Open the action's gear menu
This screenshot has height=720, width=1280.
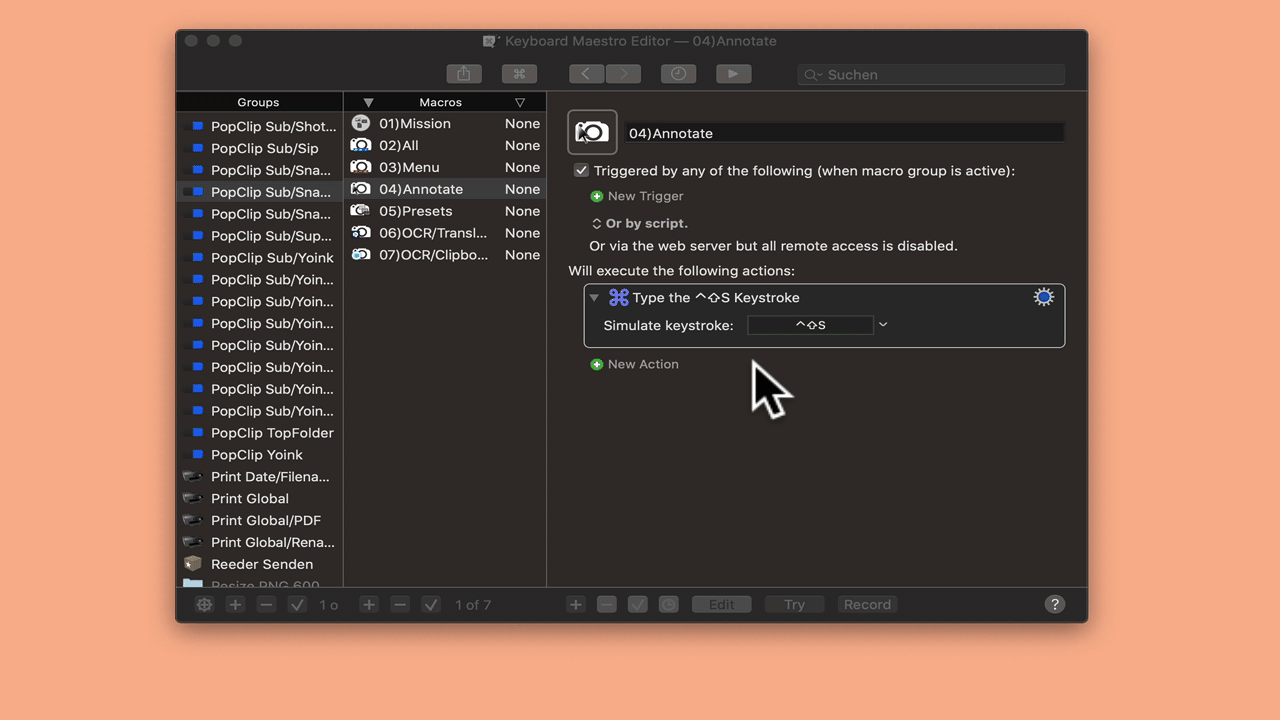pyautogui.click(x=1044, y=297)
